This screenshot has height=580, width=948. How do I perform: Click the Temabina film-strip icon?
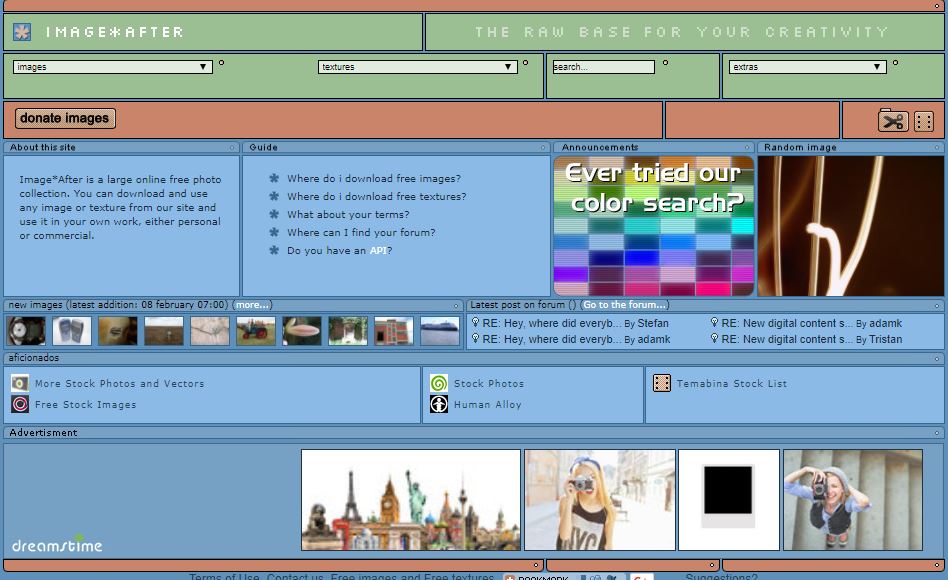662,383
